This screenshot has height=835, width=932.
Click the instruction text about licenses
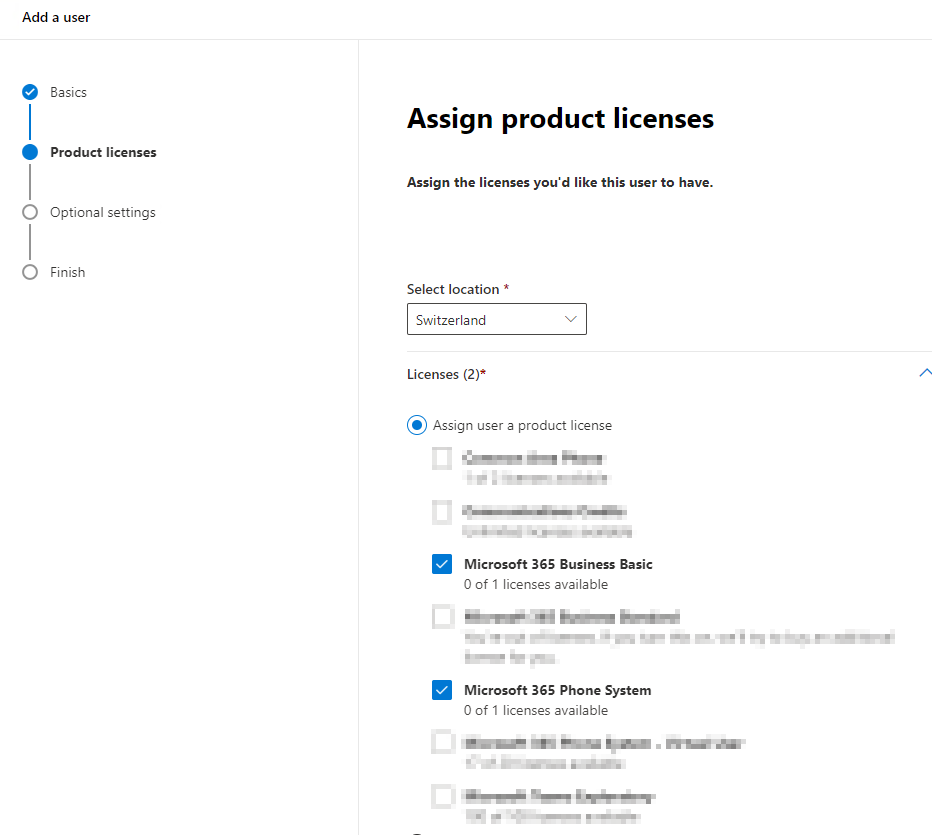point(560,182)
